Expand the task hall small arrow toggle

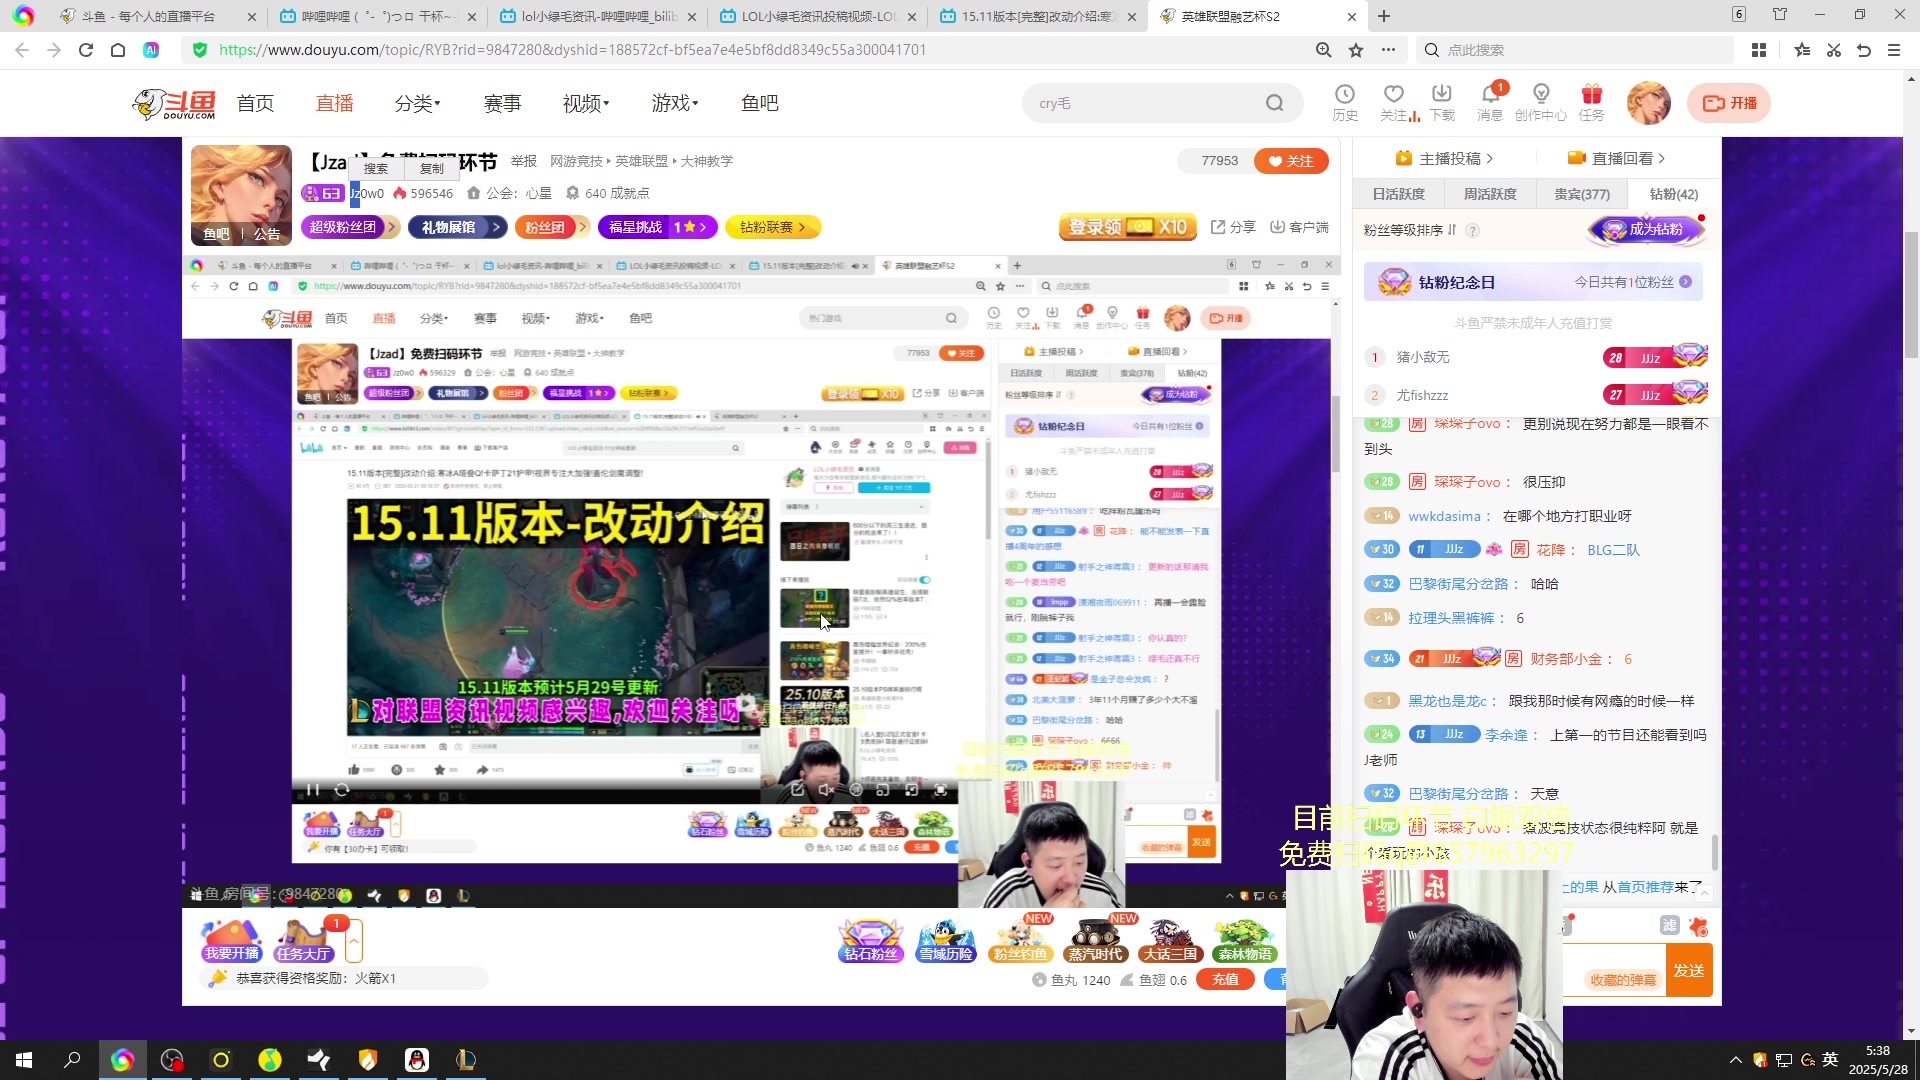point(354,940)
